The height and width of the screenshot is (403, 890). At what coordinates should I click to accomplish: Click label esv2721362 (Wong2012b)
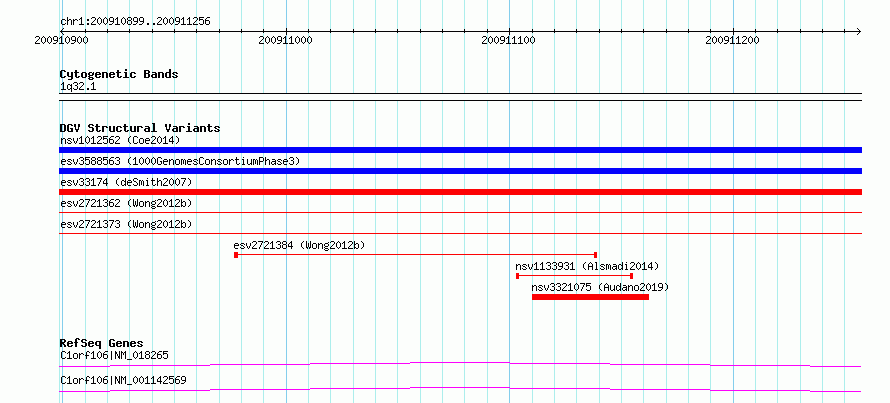coord(126,203)
